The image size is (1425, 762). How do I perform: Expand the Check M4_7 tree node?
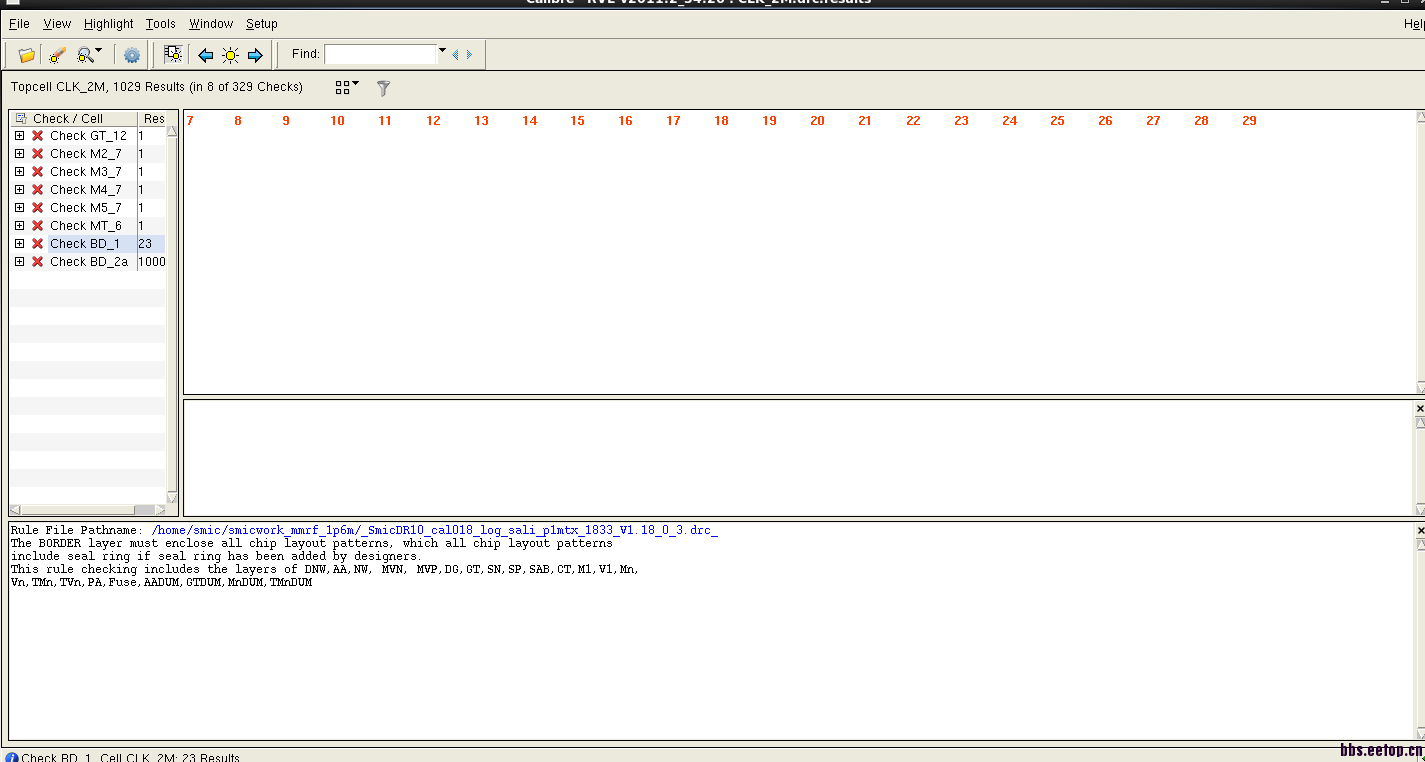click(x=19, y=190)
